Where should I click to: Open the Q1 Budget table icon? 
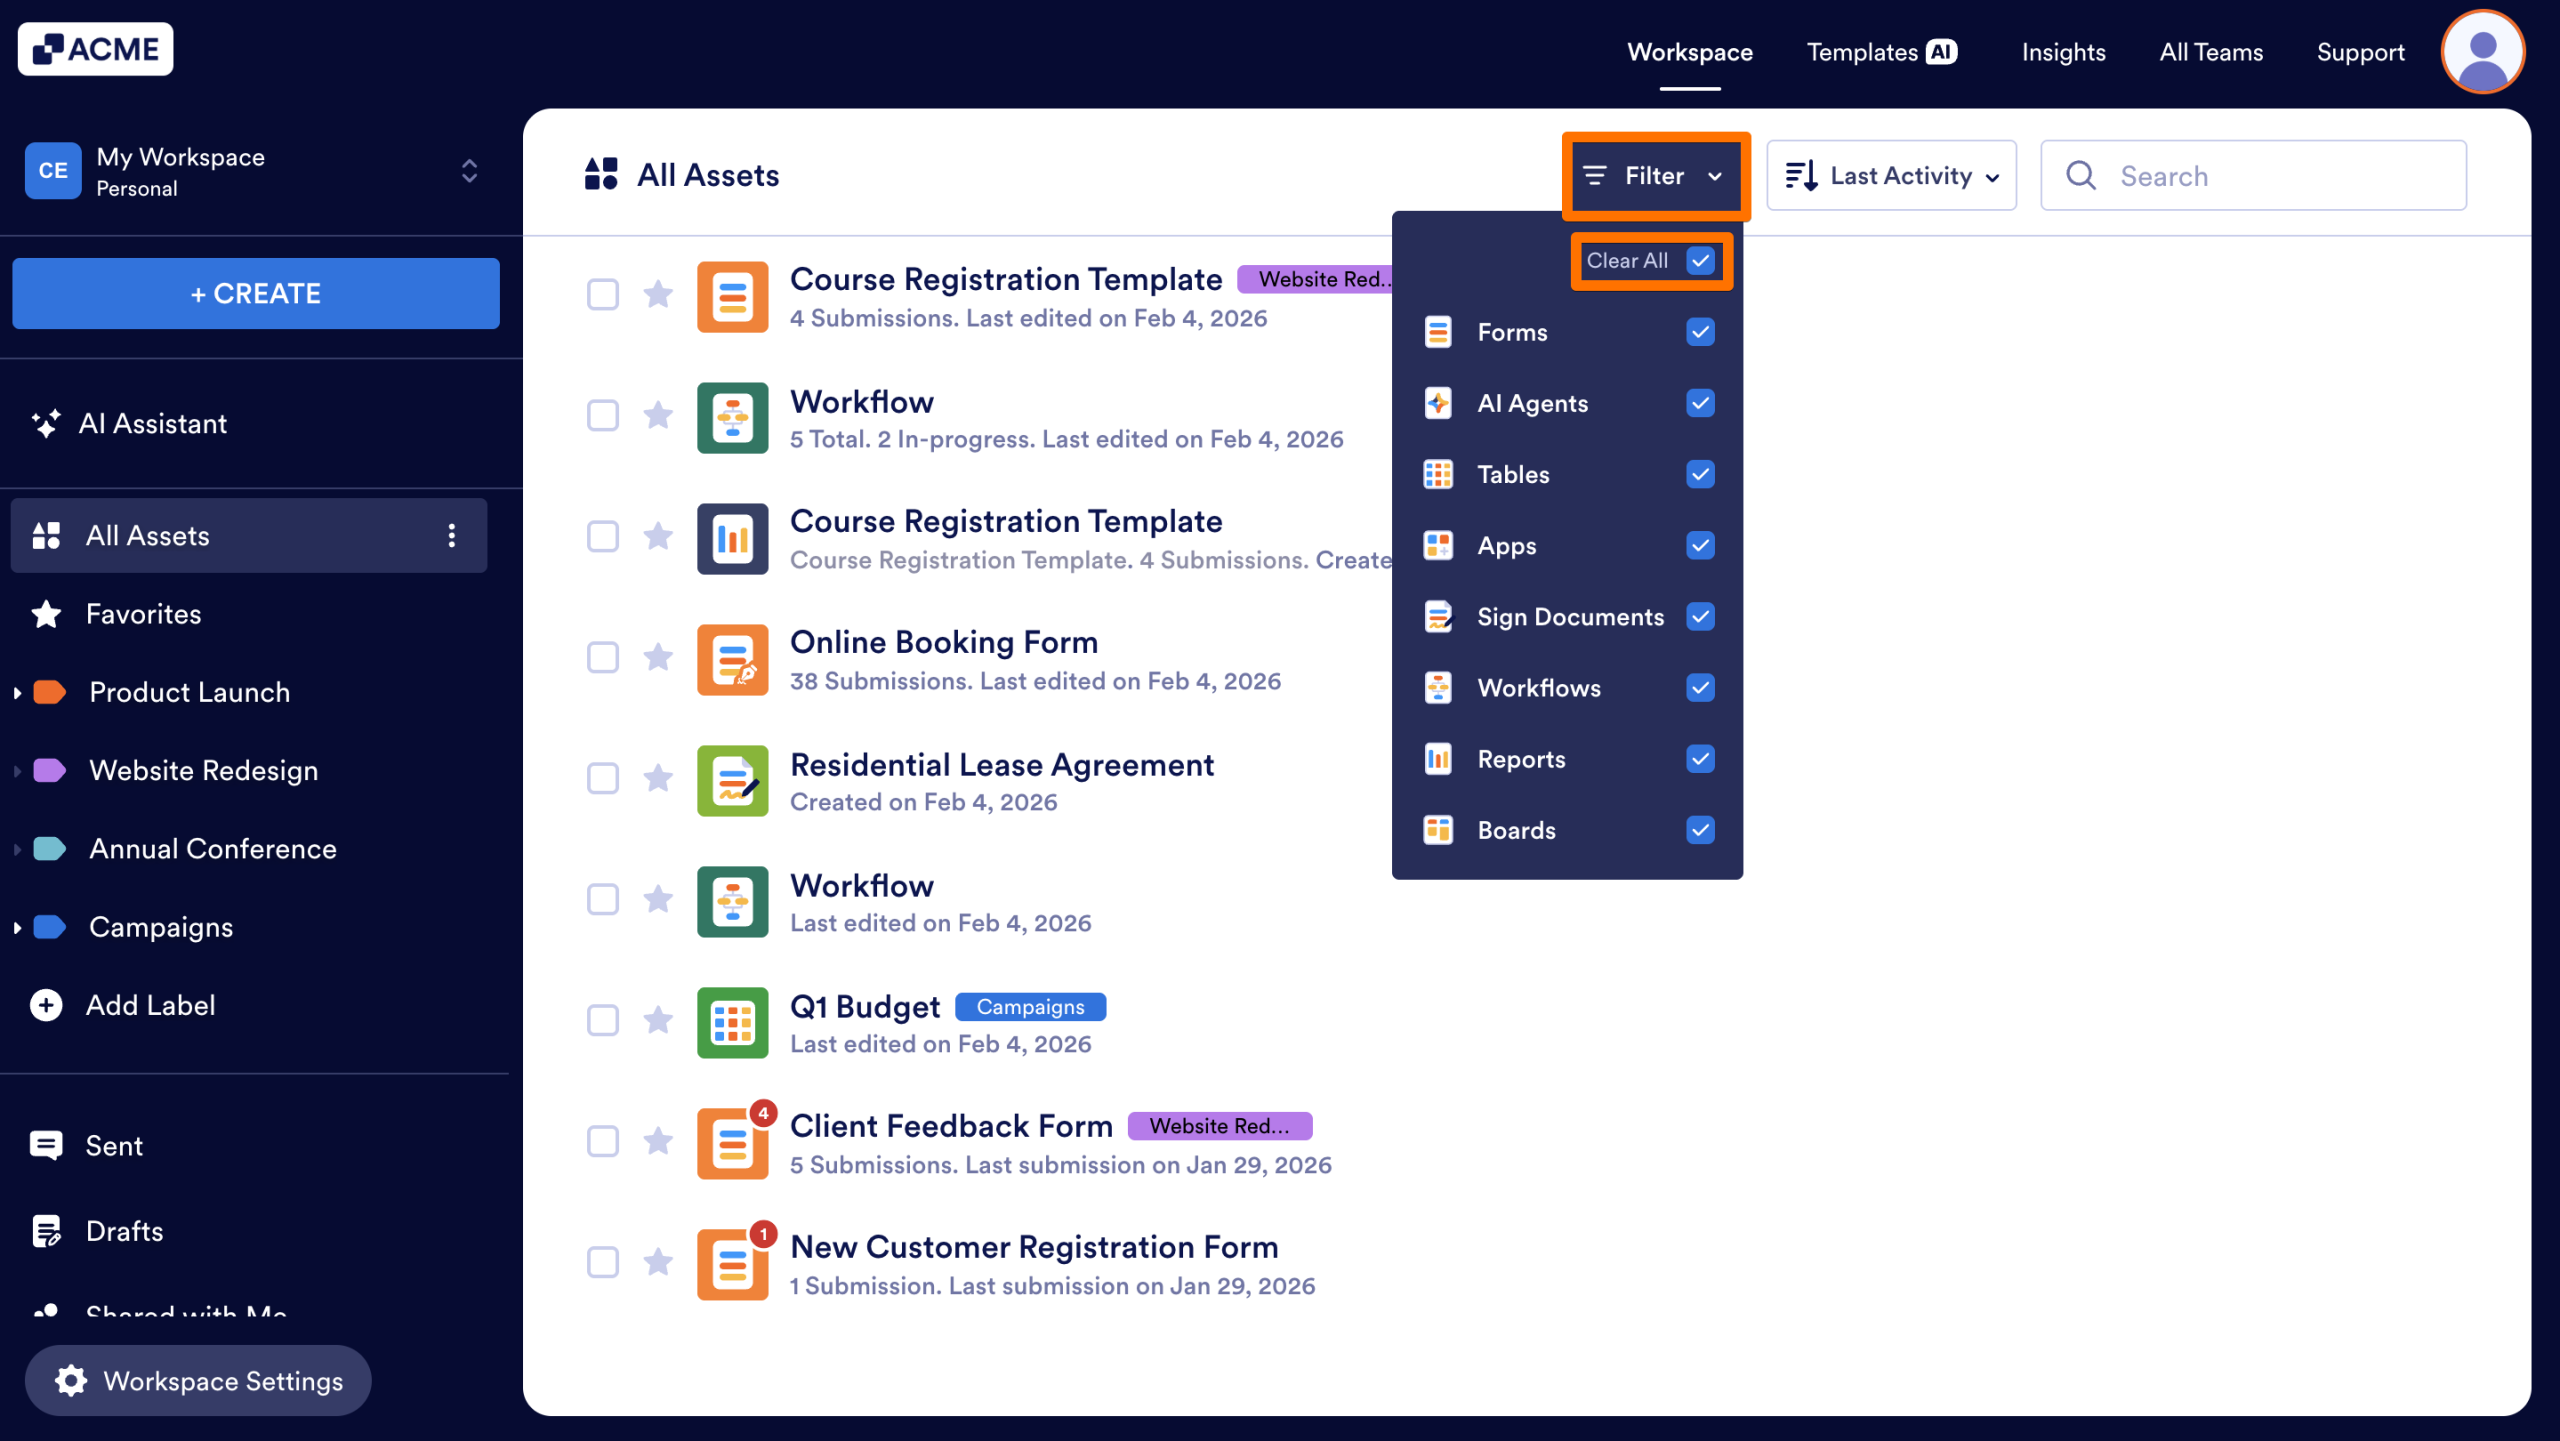[732, 1021]
